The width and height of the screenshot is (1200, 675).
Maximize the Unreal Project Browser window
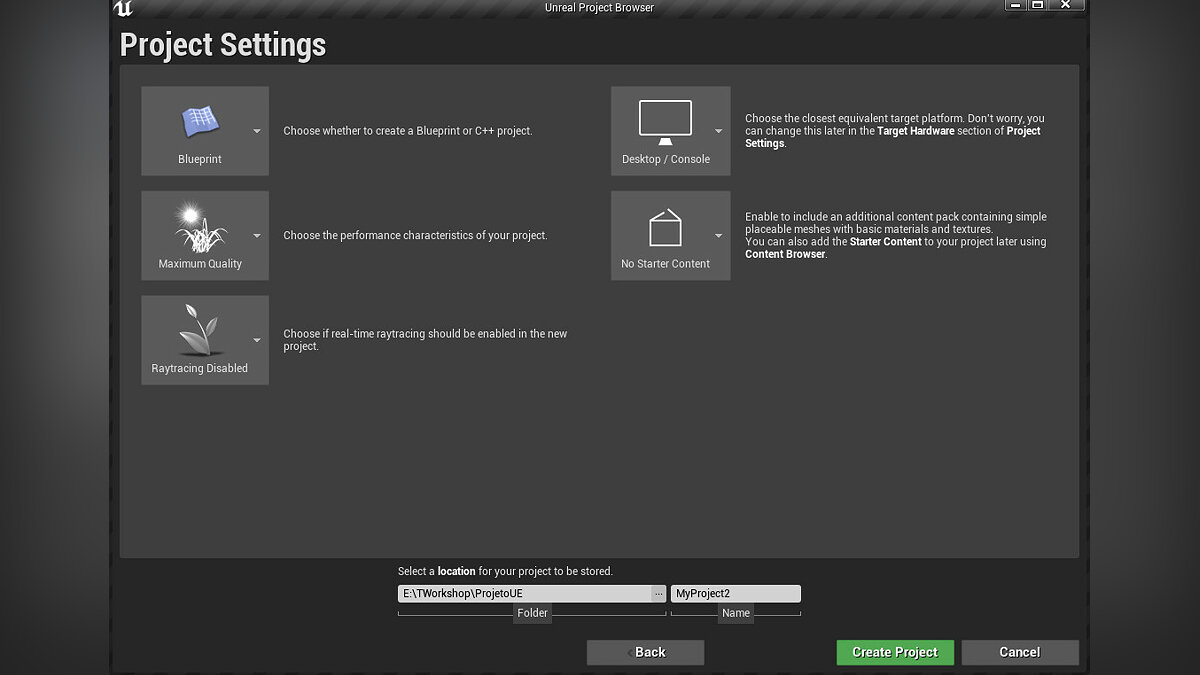tap(1037, 6)
